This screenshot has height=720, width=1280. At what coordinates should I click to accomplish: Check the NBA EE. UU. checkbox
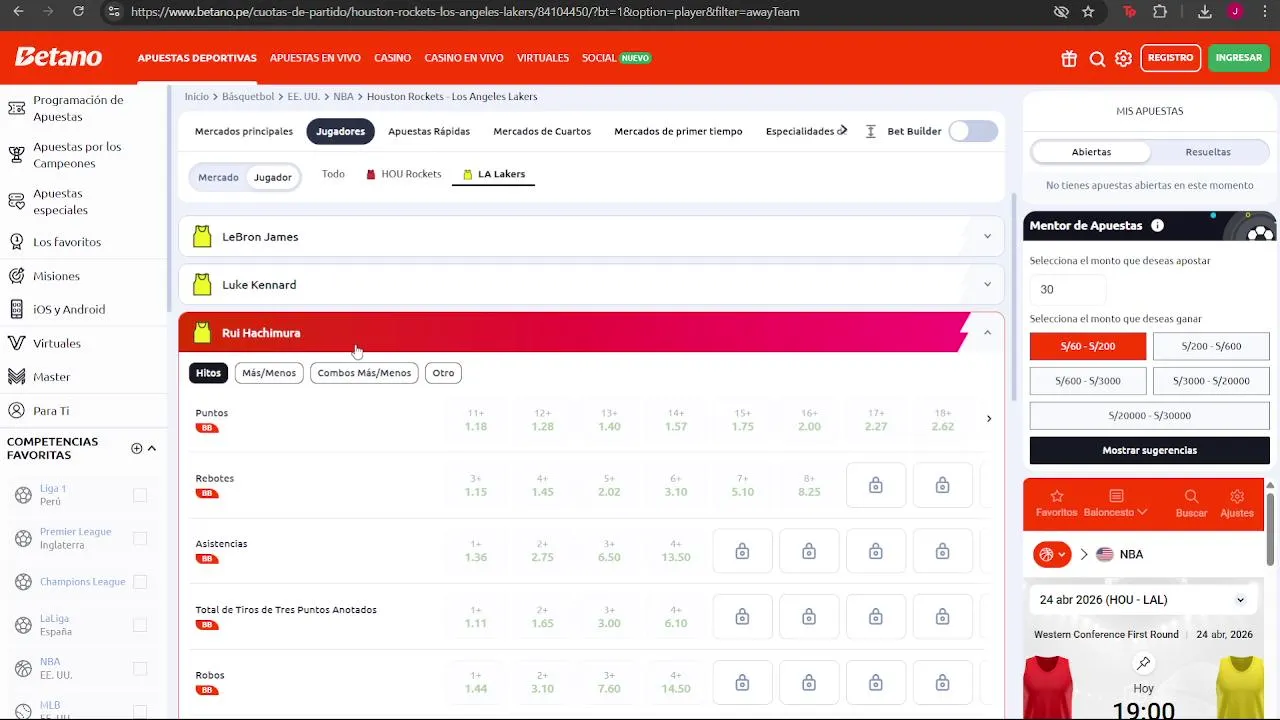[140, 668]
